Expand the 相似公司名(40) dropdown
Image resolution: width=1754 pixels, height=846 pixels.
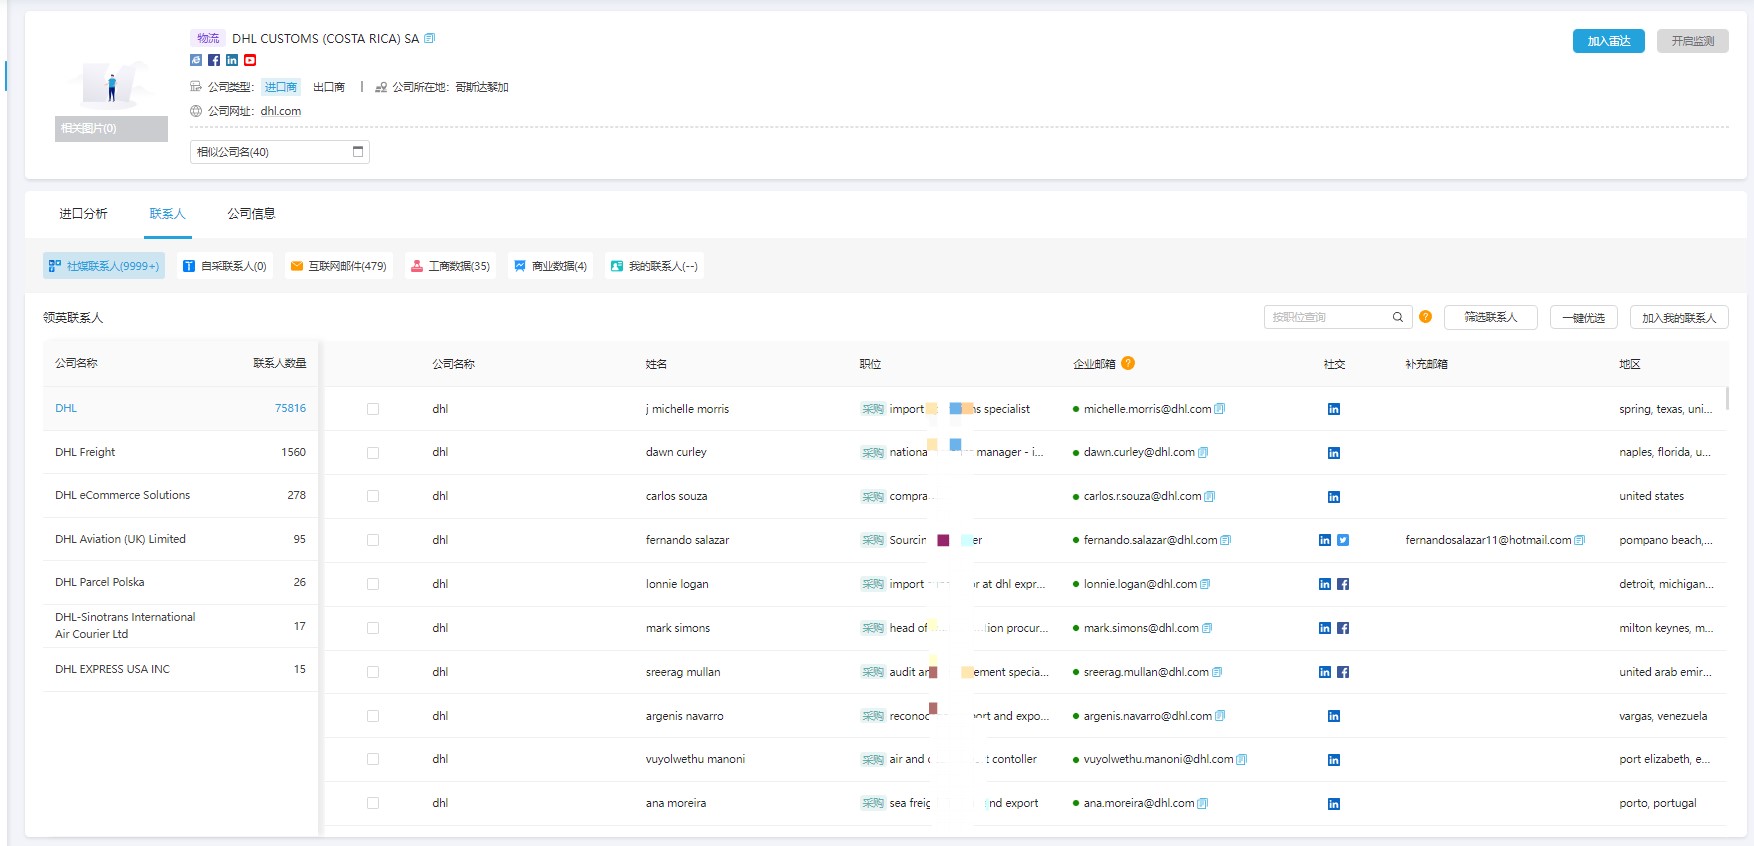click(x=280, y=152)
